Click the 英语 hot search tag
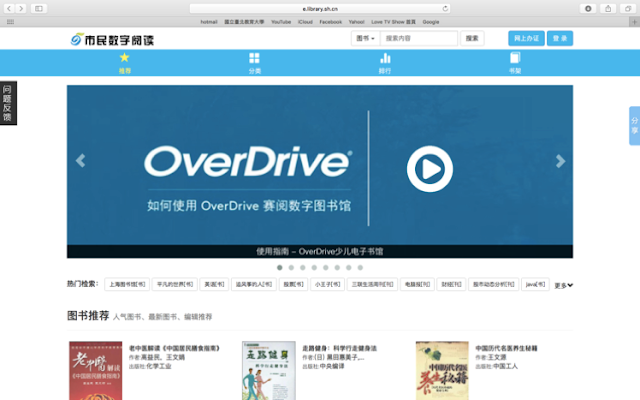640x400 pixels. pos(214,284)
